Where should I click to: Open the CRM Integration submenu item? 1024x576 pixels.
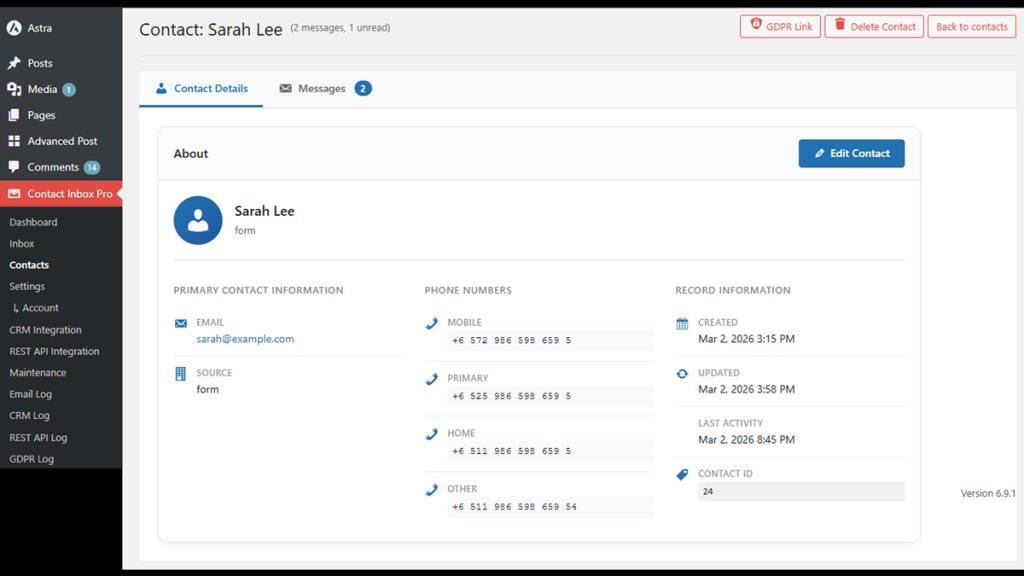tap(45, 330)
